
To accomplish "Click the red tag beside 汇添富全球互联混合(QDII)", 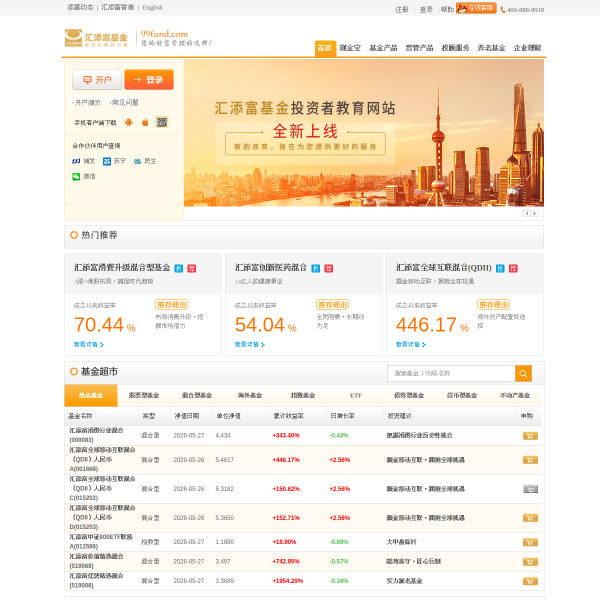I will [513, 269].
